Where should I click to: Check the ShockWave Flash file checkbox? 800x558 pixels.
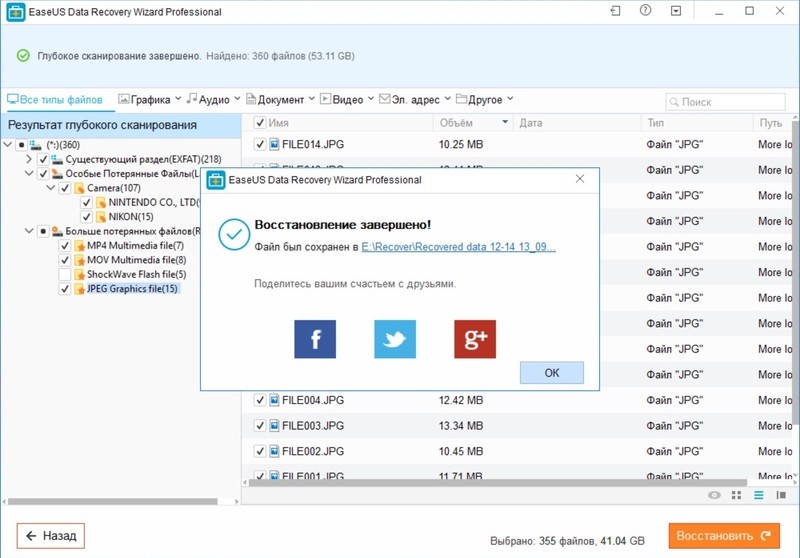[x=65, y=274]
